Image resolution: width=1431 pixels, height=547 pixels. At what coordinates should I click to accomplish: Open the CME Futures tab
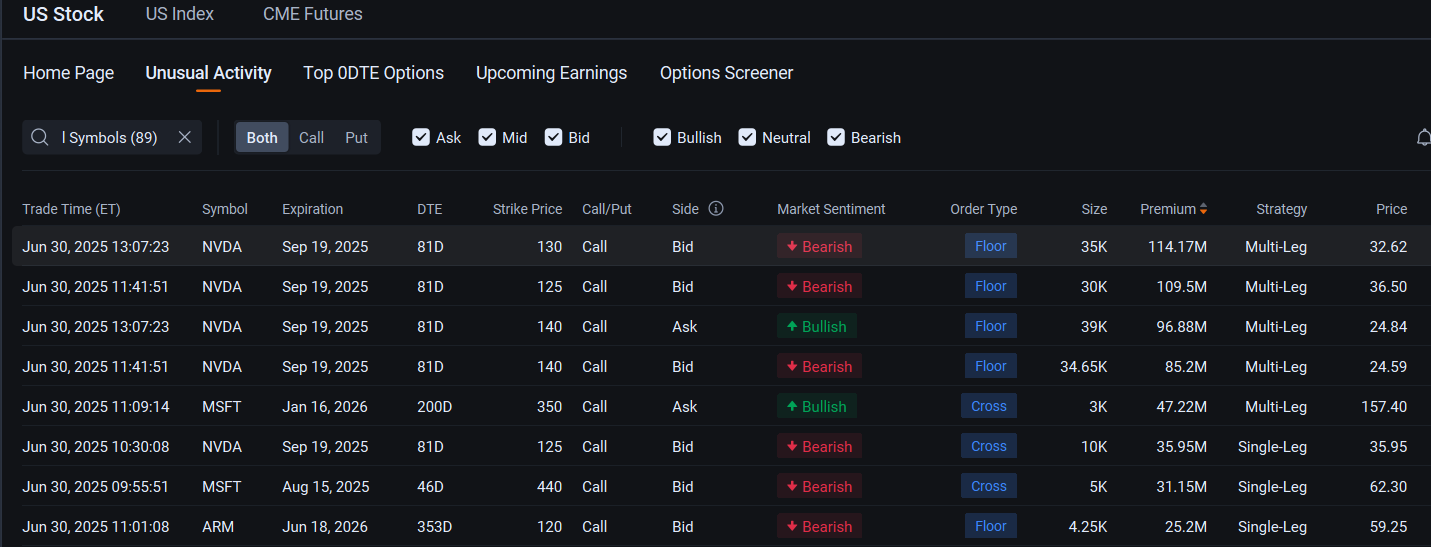click(313, 14)
